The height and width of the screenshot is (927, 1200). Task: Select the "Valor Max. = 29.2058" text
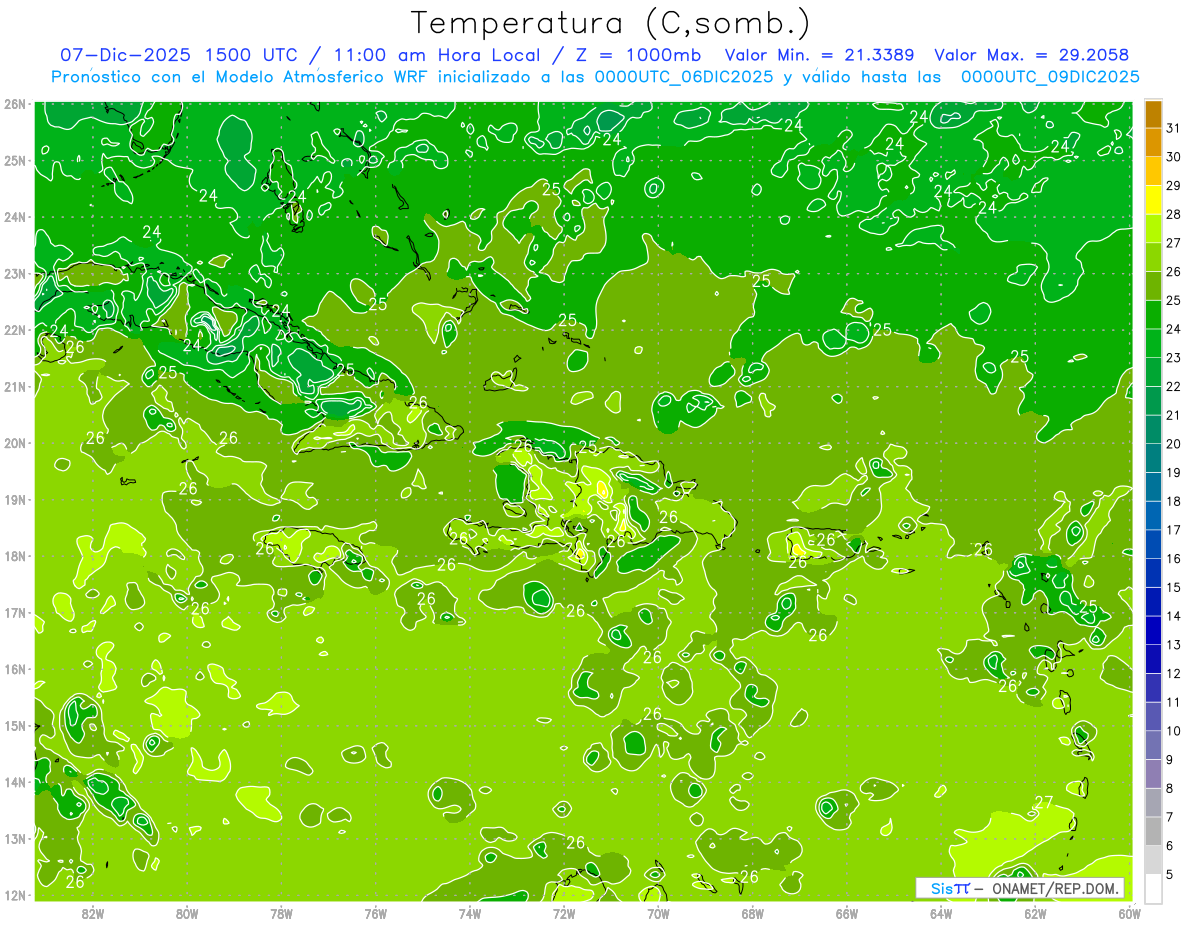click(x=1032, y=55)
